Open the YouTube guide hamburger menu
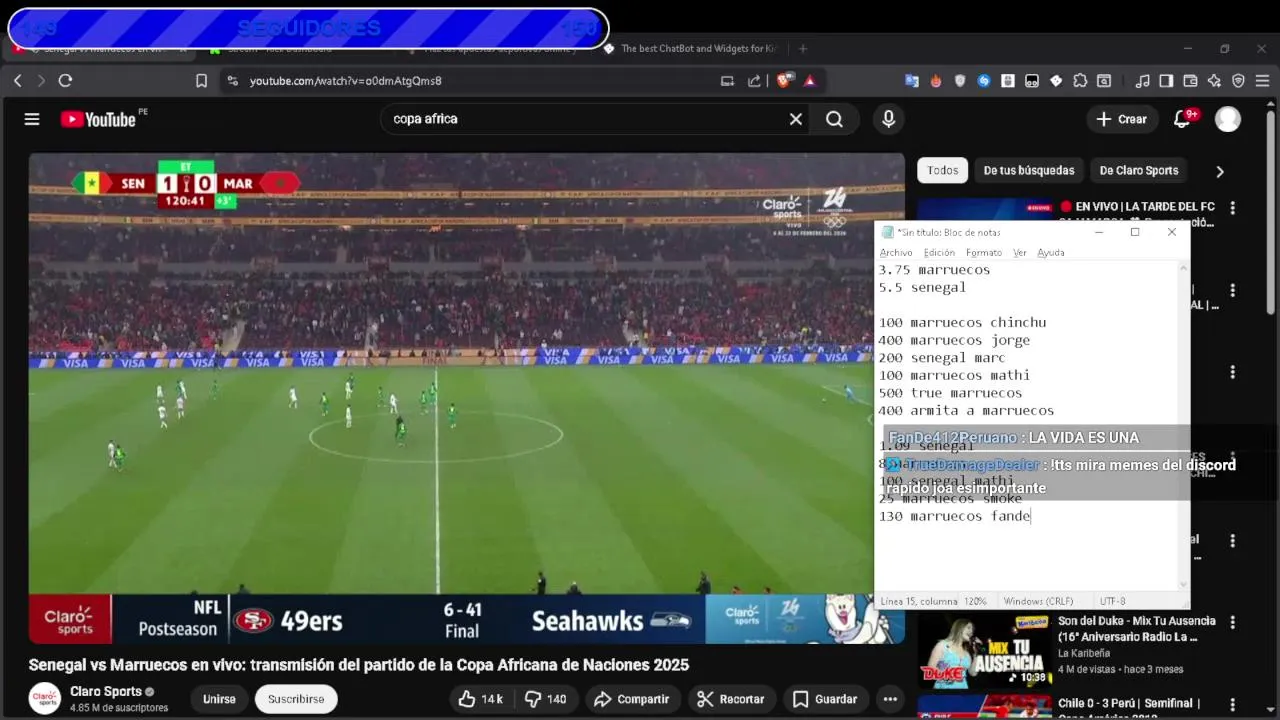The image size is (1280, 720). pos(32,119)
